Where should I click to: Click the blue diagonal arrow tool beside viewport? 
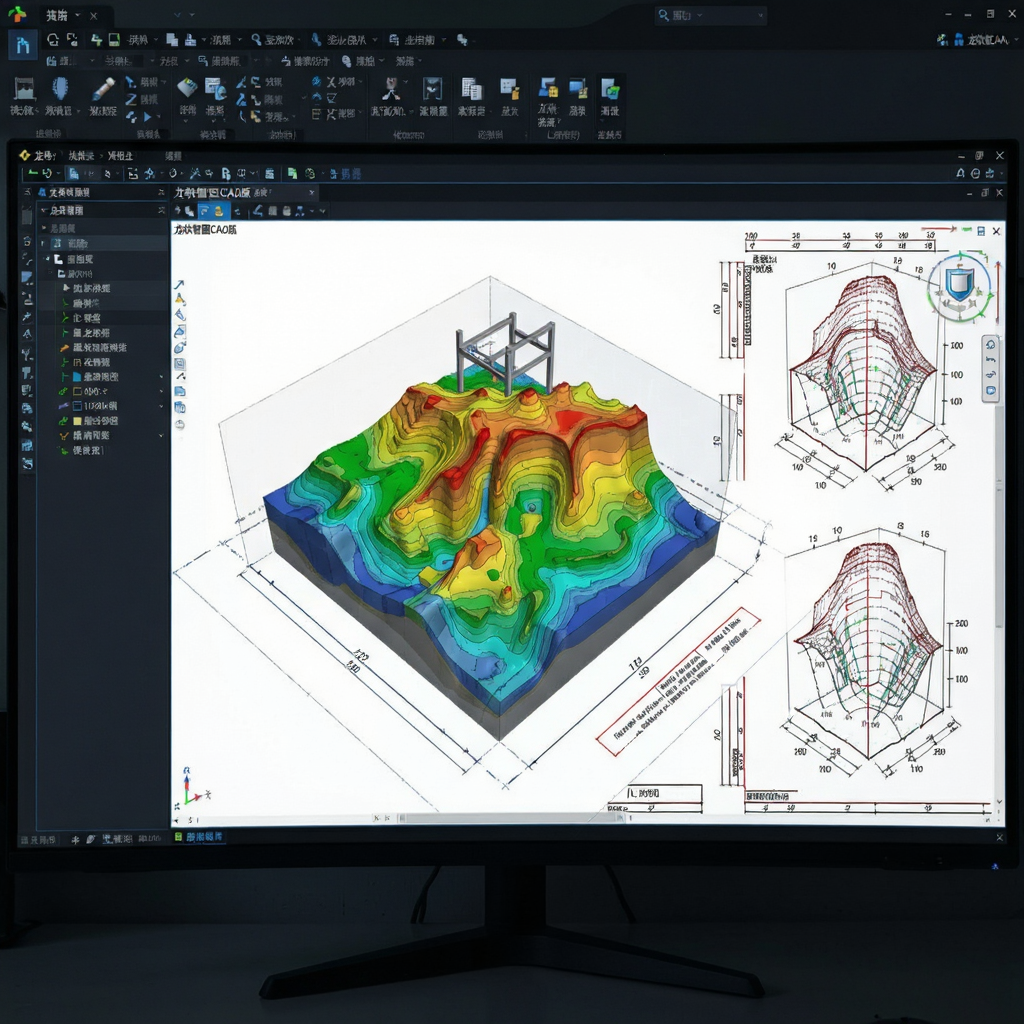tap(180, 284)
